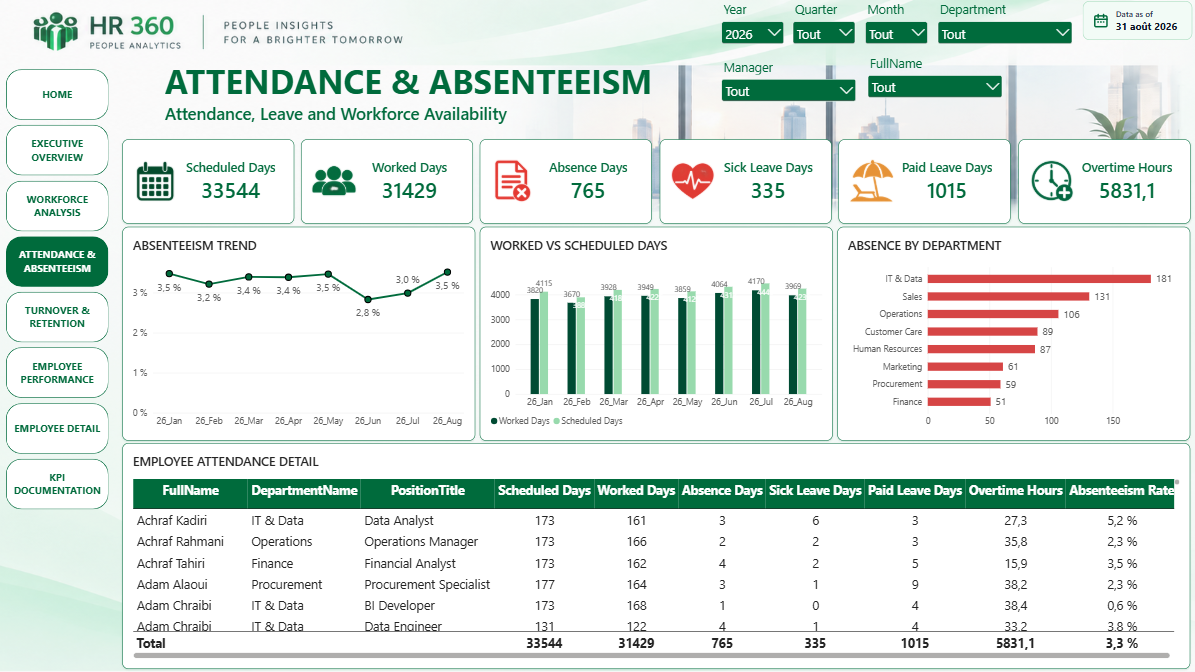Open the Year 2026 dropdown
1195x672 pixels.
tap(752, 34)
